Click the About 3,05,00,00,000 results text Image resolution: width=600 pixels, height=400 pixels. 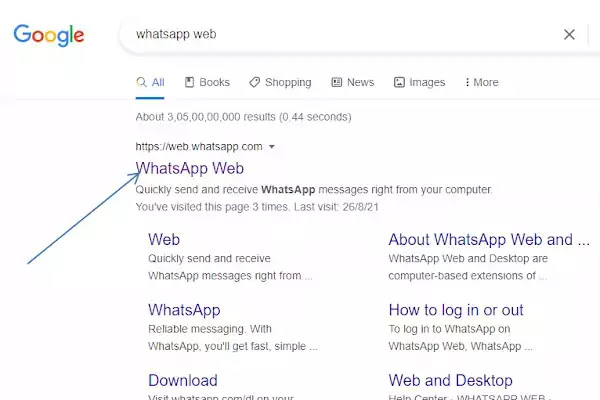click(x=243, y=117)
